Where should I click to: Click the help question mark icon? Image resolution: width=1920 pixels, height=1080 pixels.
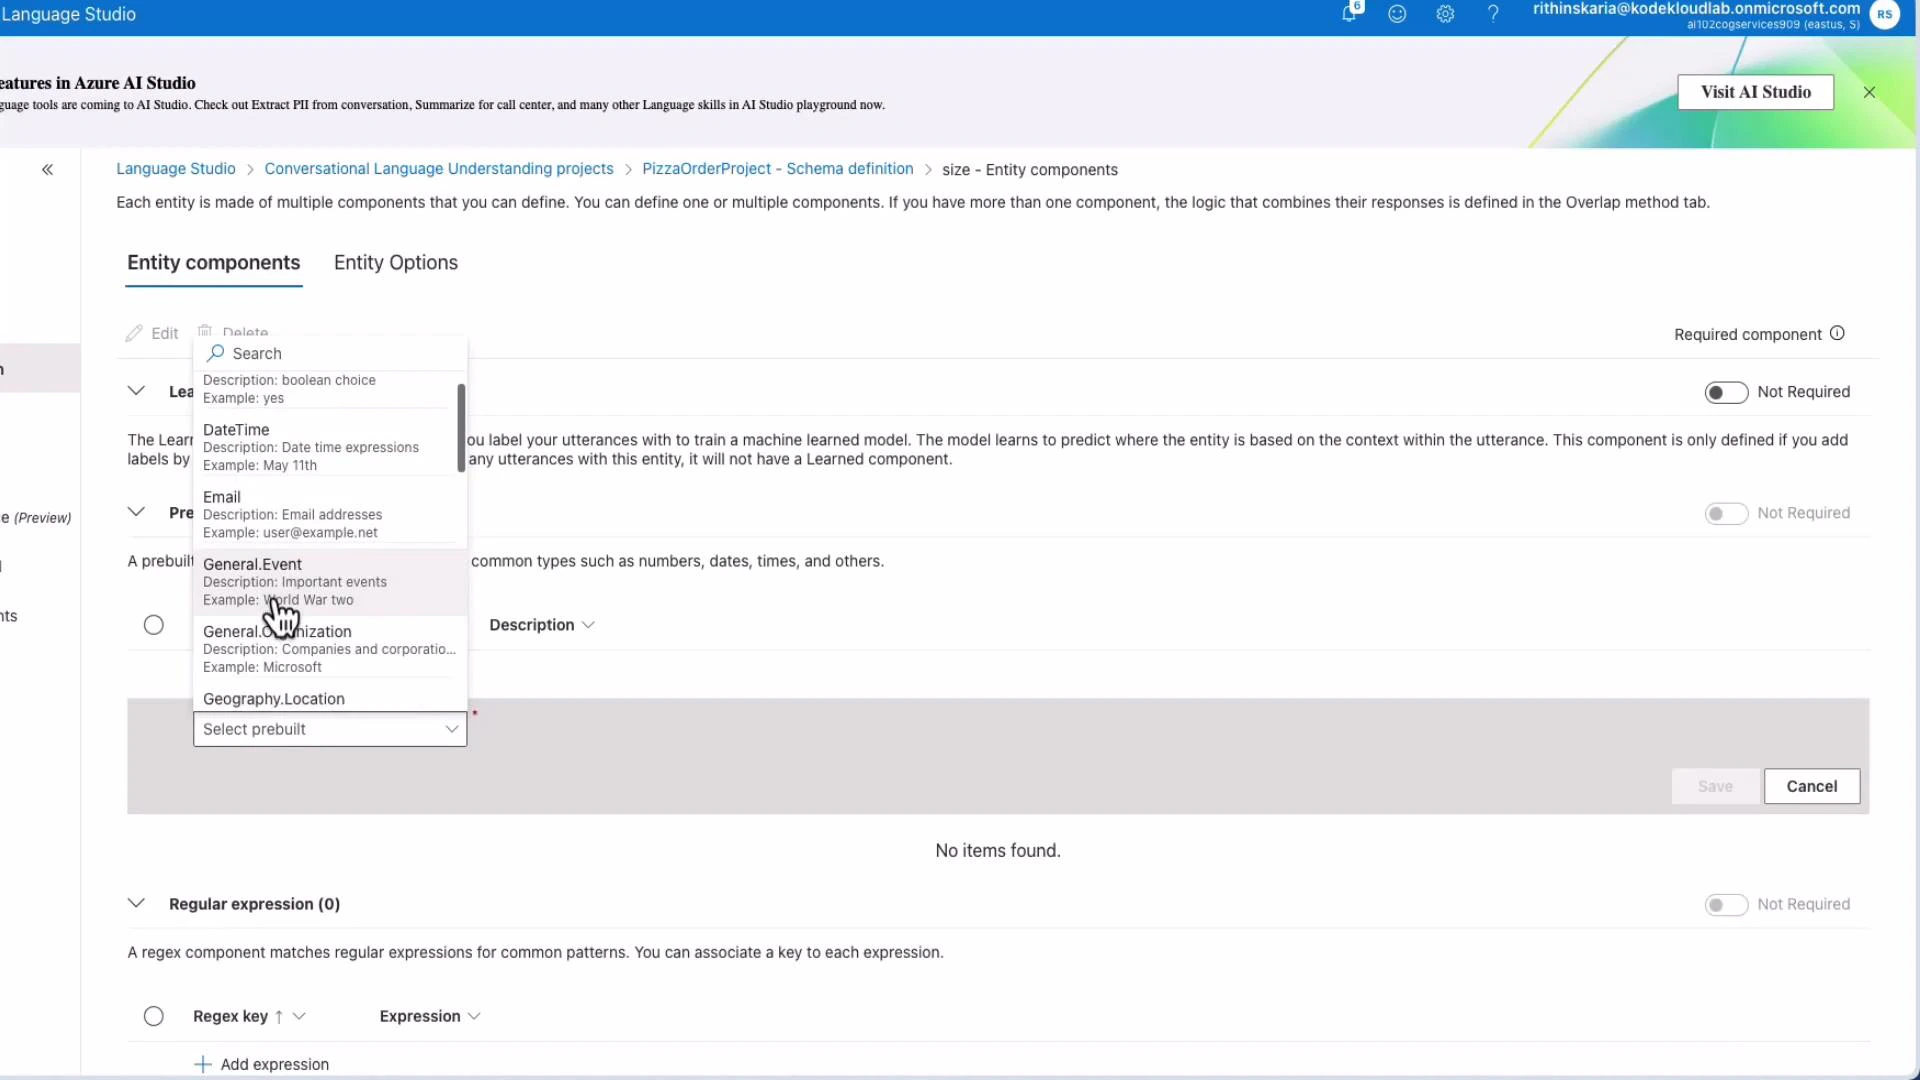point(1493,14)
